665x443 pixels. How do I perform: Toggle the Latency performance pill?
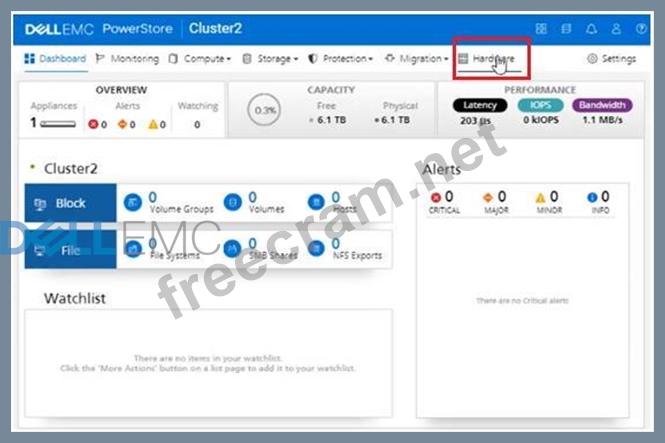(x=480, y=105)
